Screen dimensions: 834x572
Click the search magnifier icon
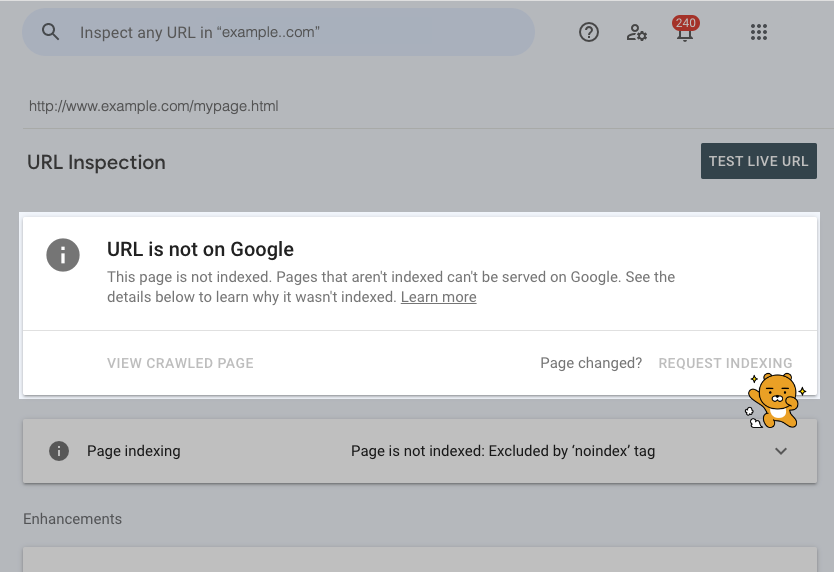(51, 32)
